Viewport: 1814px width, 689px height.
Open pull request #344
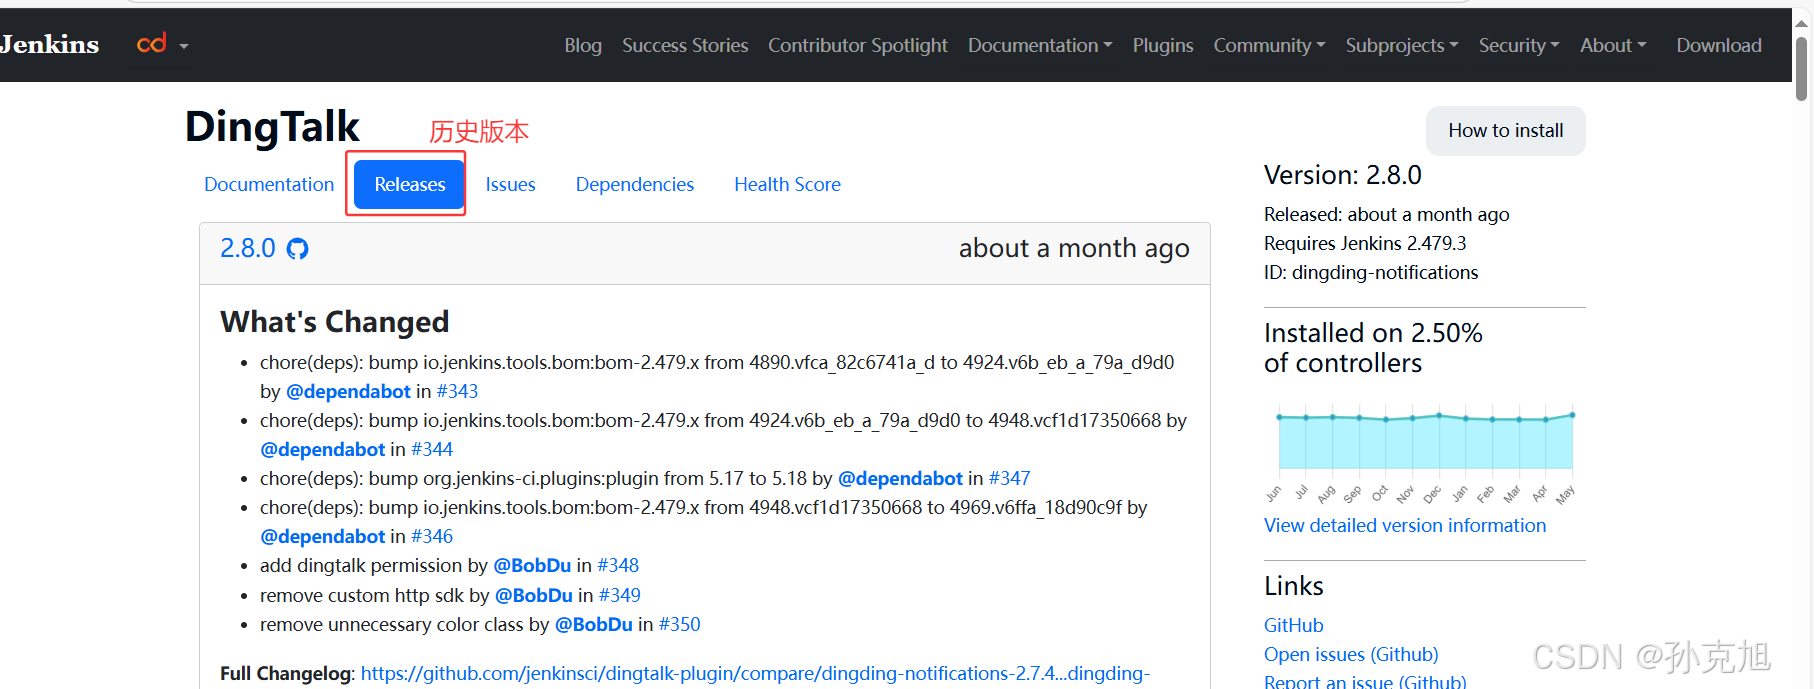432,449
